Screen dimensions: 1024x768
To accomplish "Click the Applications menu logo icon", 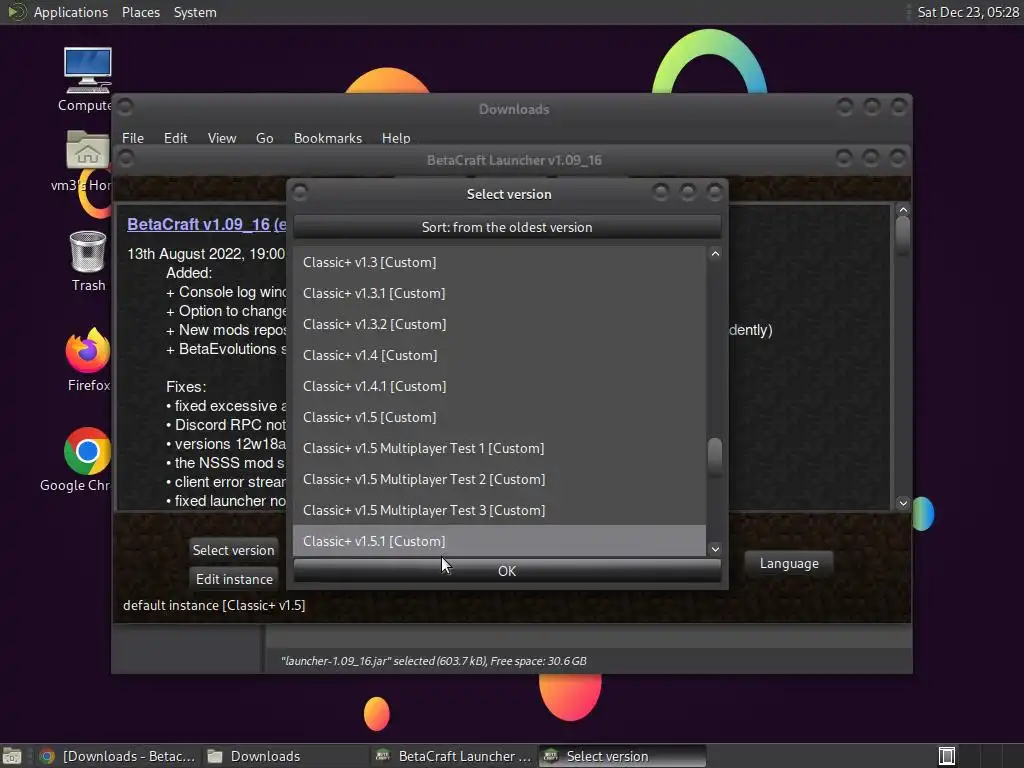I will (16, 12).
